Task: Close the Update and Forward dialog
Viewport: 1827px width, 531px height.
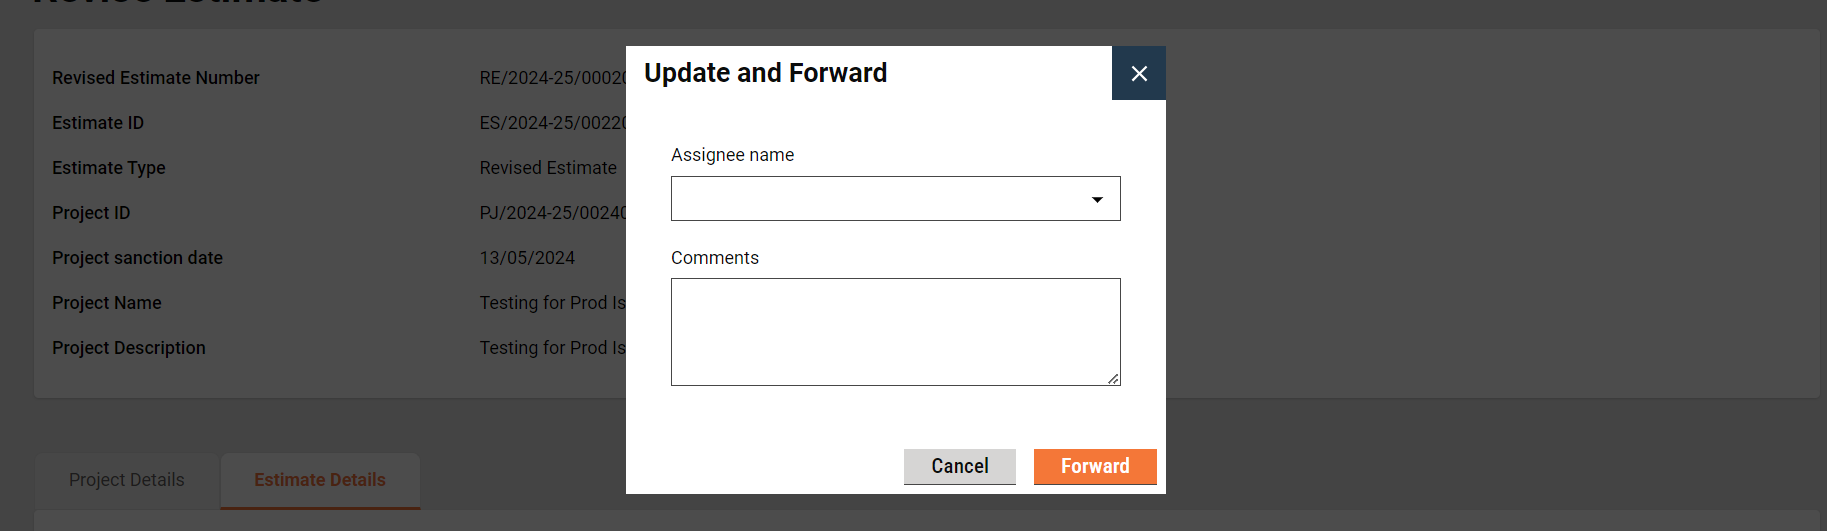Action: pos(1138,73)
